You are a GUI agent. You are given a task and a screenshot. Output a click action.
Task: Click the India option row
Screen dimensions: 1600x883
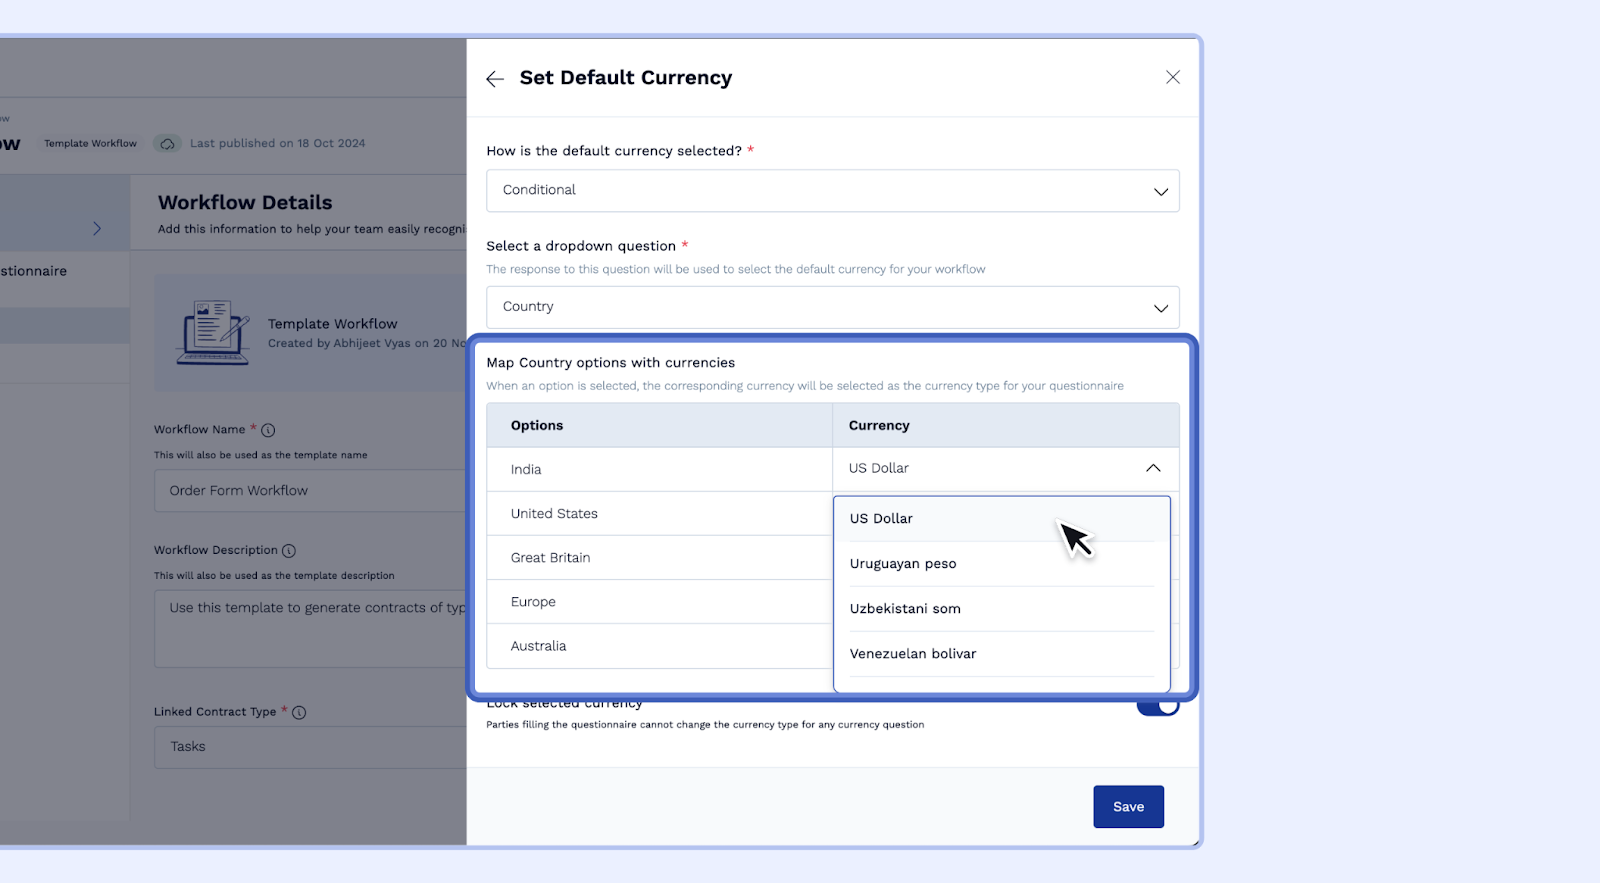click(660, 469)
